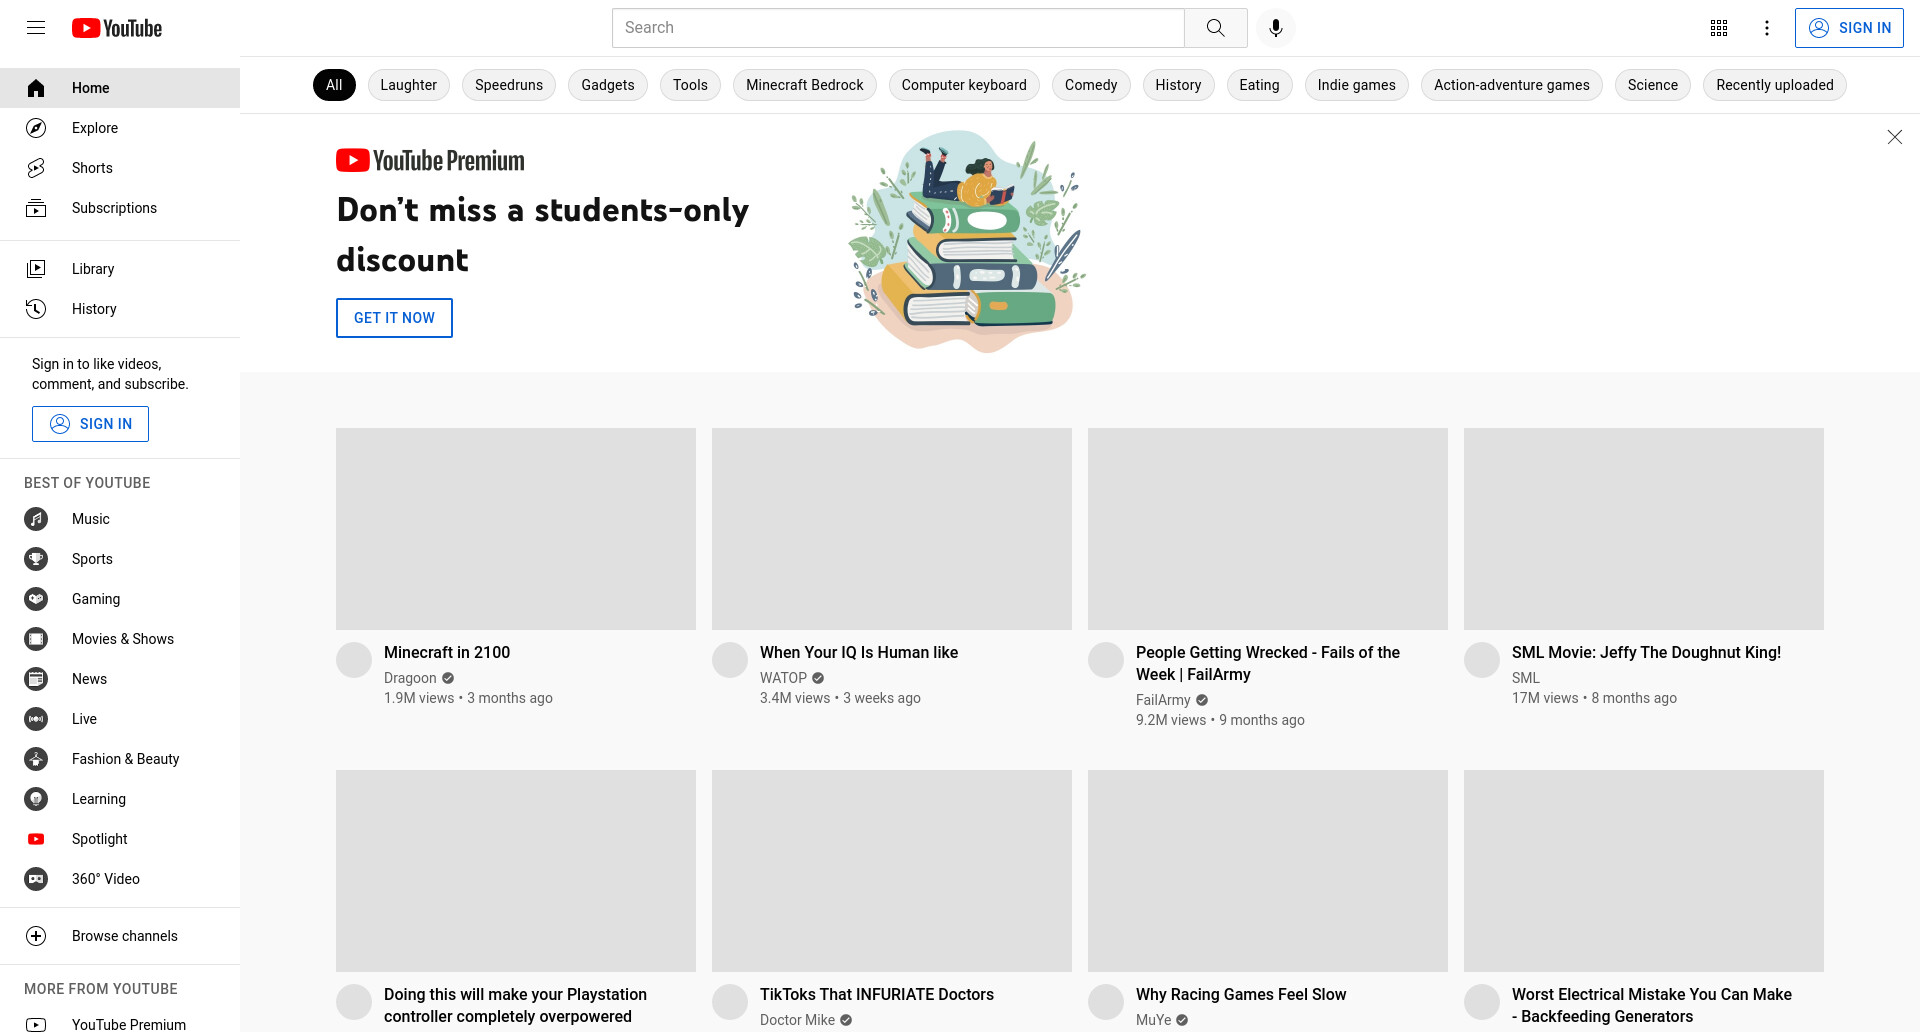This screenshot has width=1920, height=1032.
Task: Click the YouTube logo
Action: [x=117, y=28]
